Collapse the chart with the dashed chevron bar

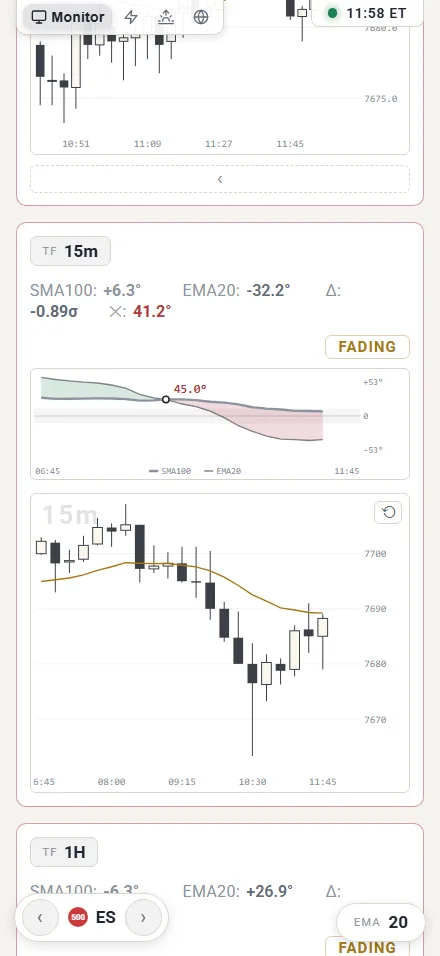(x=220, y=179)
